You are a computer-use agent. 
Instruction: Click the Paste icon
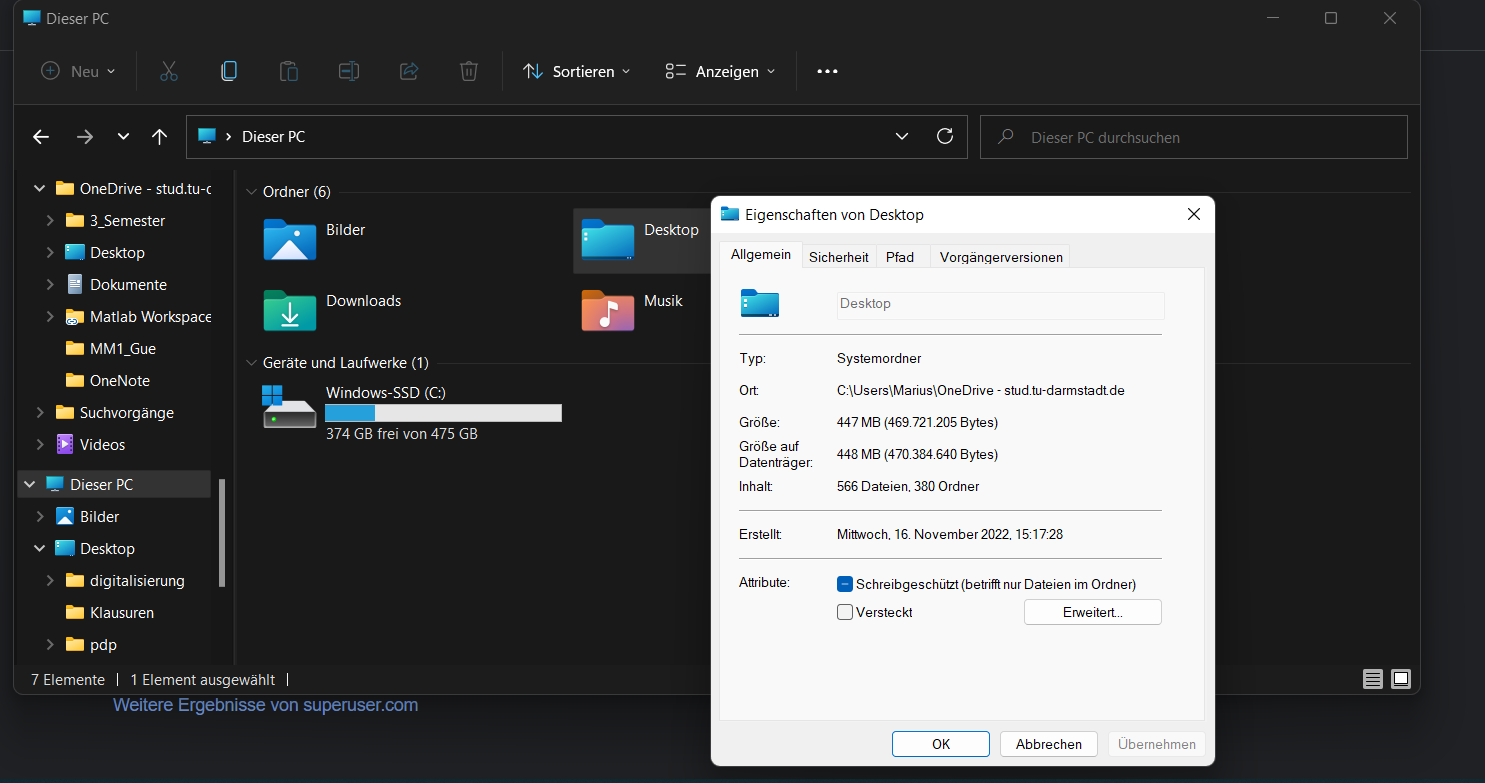tap(288, 71)
